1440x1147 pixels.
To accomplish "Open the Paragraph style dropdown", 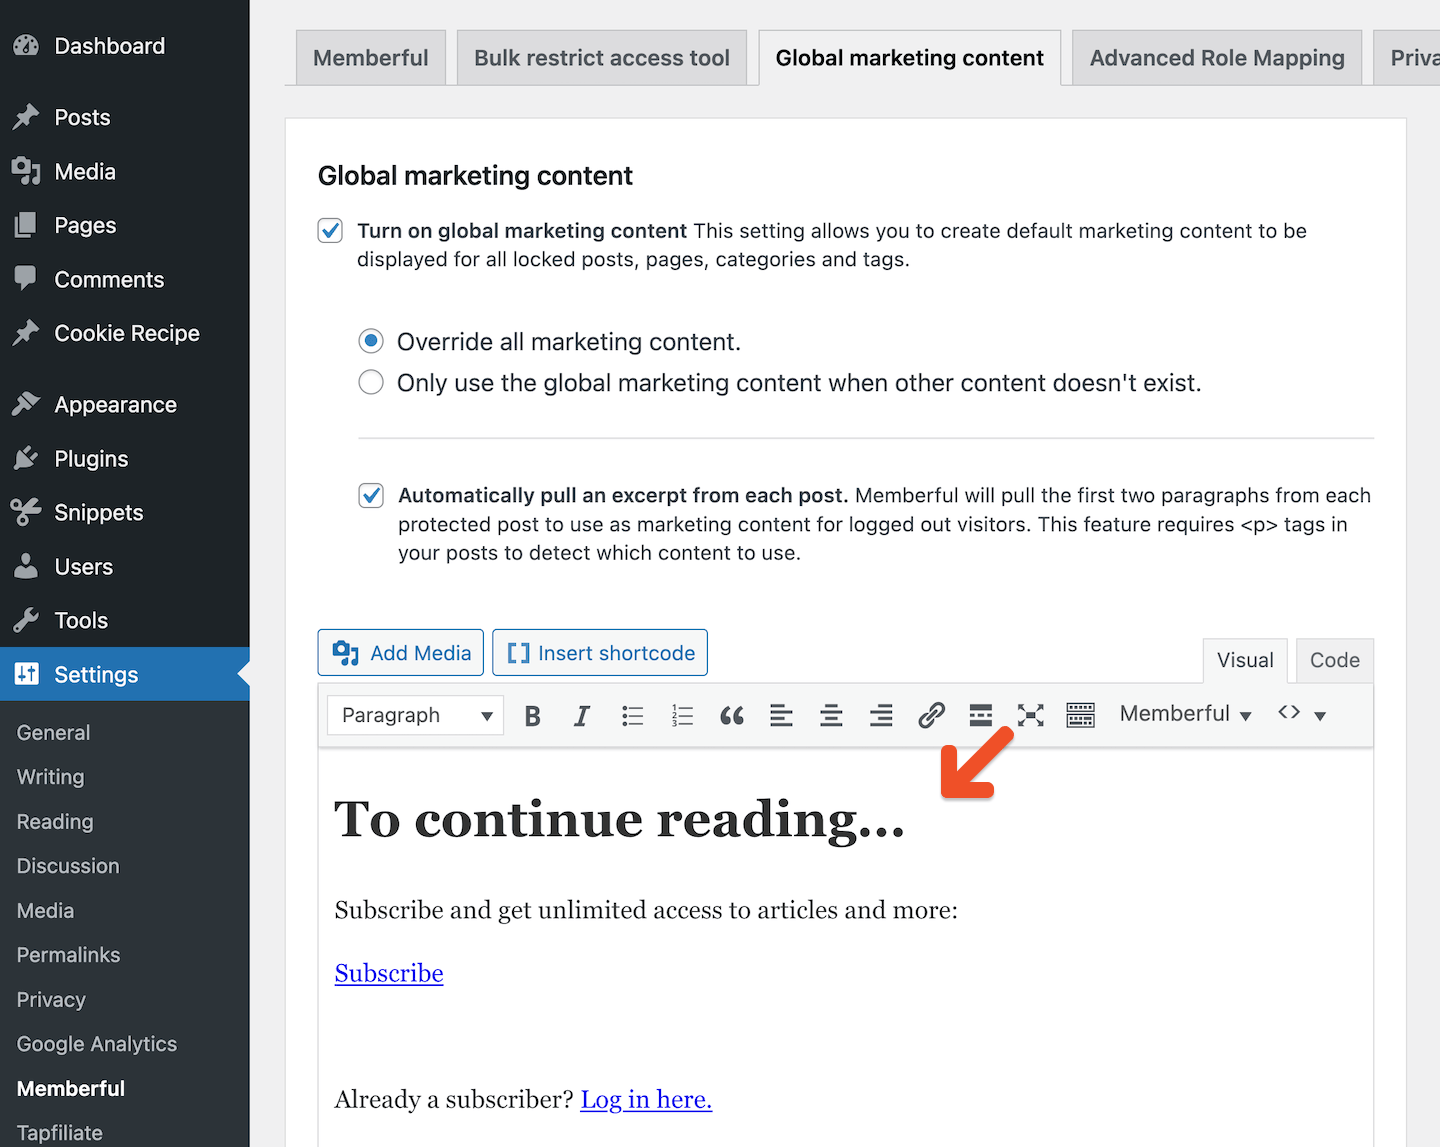I will pyautogui.click(x=414, y=715).
